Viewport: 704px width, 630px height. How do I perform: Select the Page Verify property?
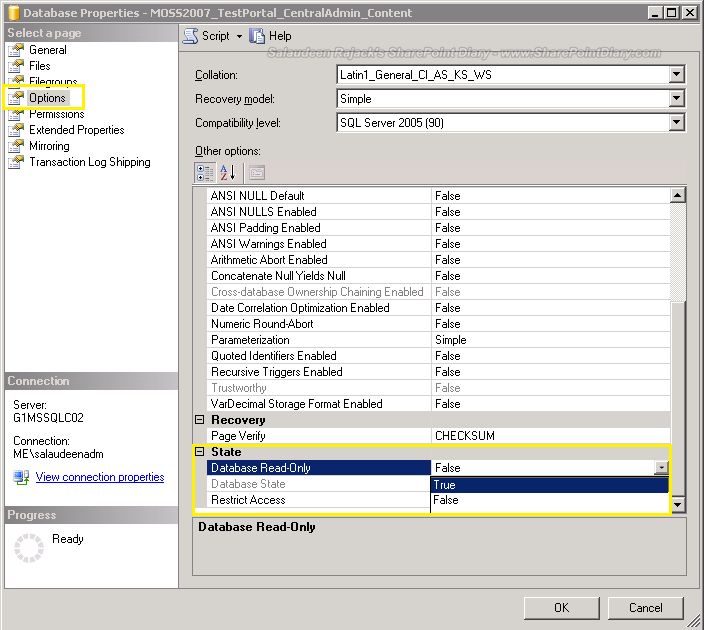(319, 436)
